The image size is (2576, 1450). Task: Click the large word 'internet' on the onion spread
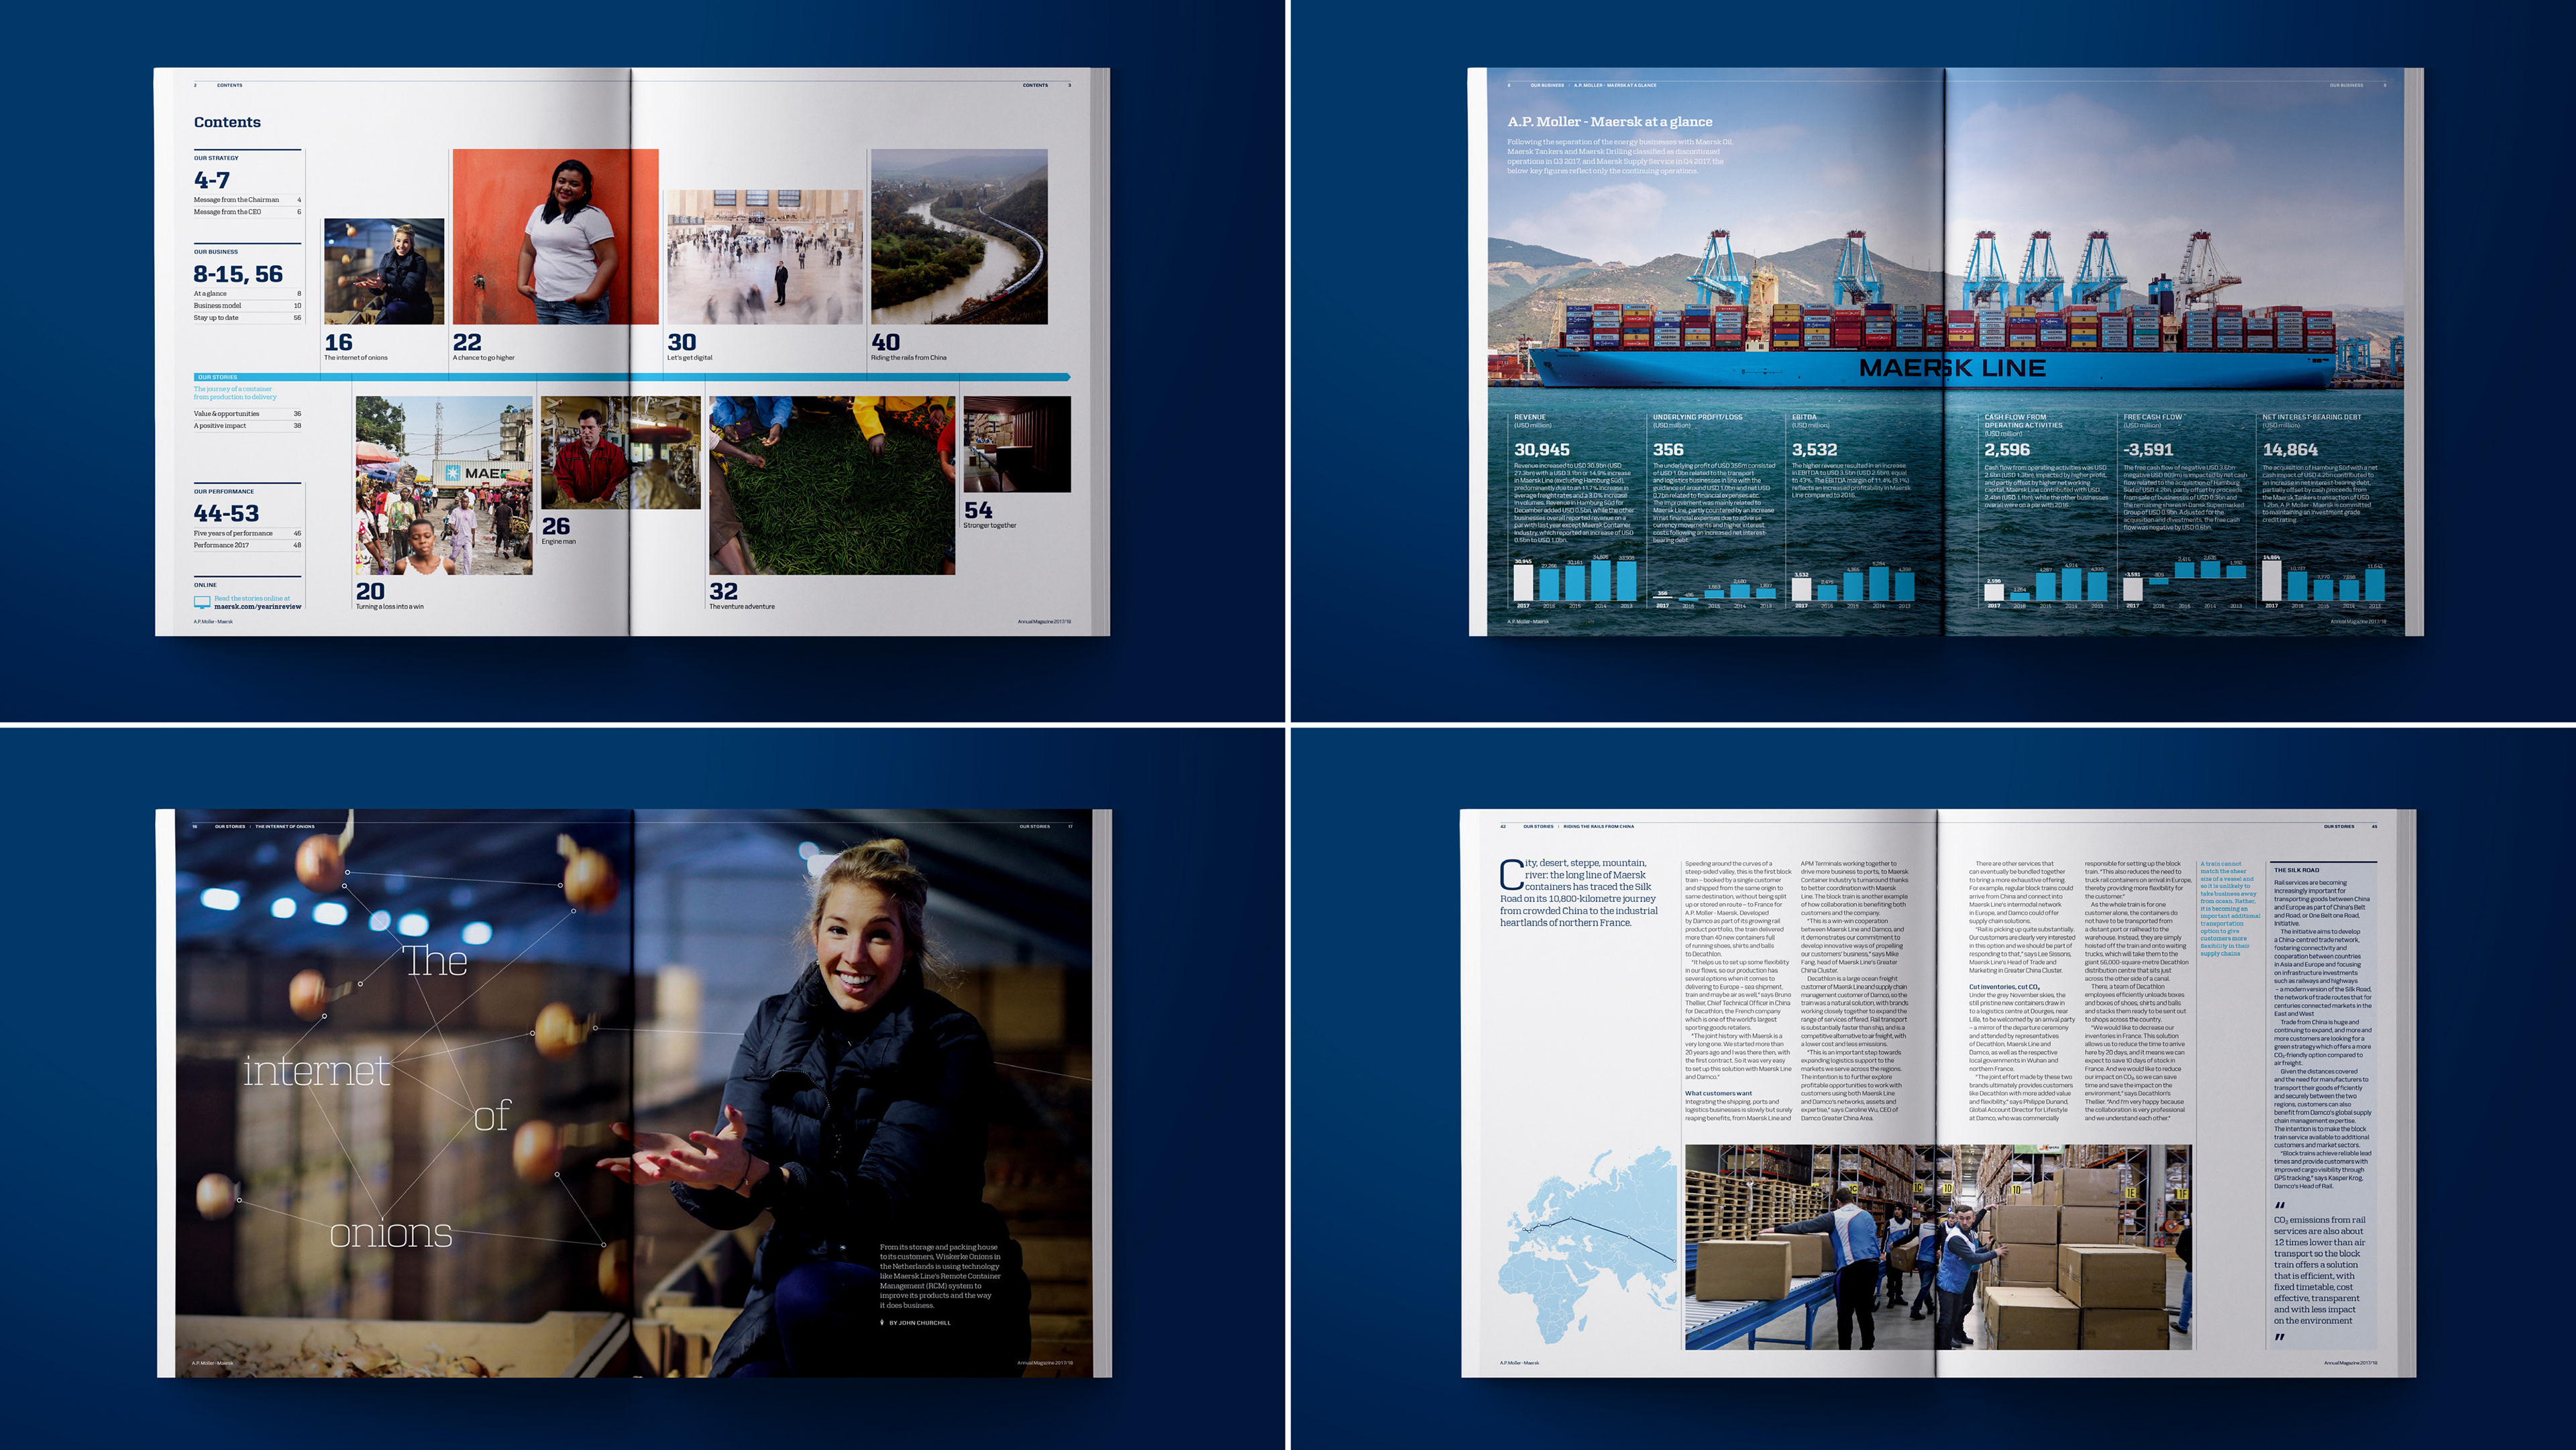[316, 1071]
